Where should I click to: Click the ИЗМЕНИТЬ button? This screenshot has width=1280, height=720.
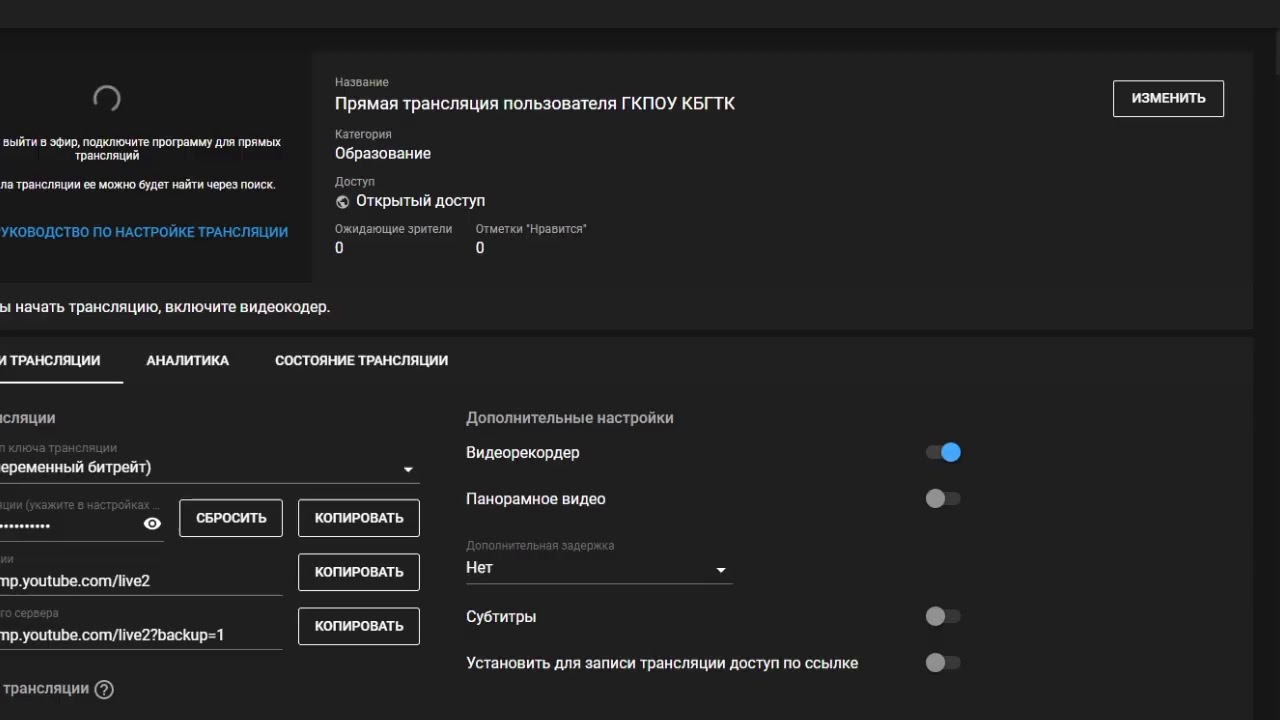pyautogui.click(x=1168, y=98)
